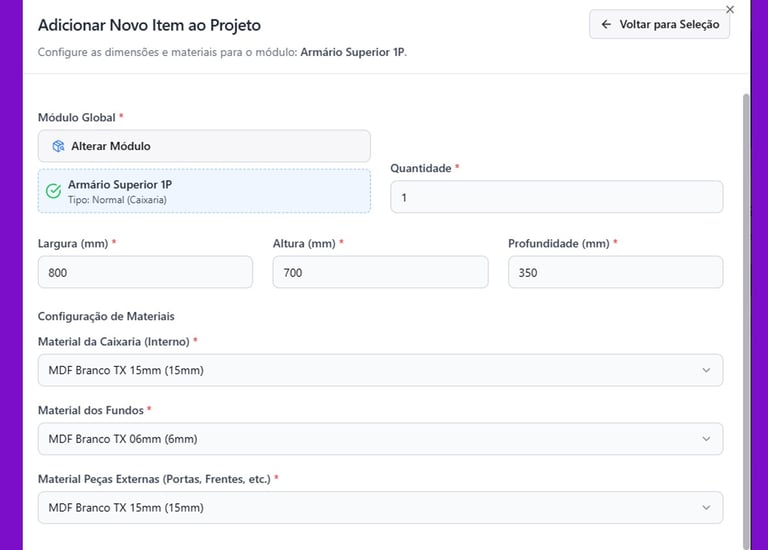Click the back arrow icon beside Voltar
Image resolution: width=768 pixels, height=550 pixels.
click(x=606, y=25)
